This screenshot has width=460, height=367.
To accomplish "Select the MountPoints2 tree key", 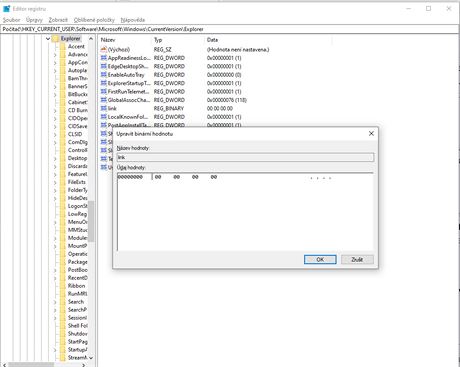I will 77,246.
